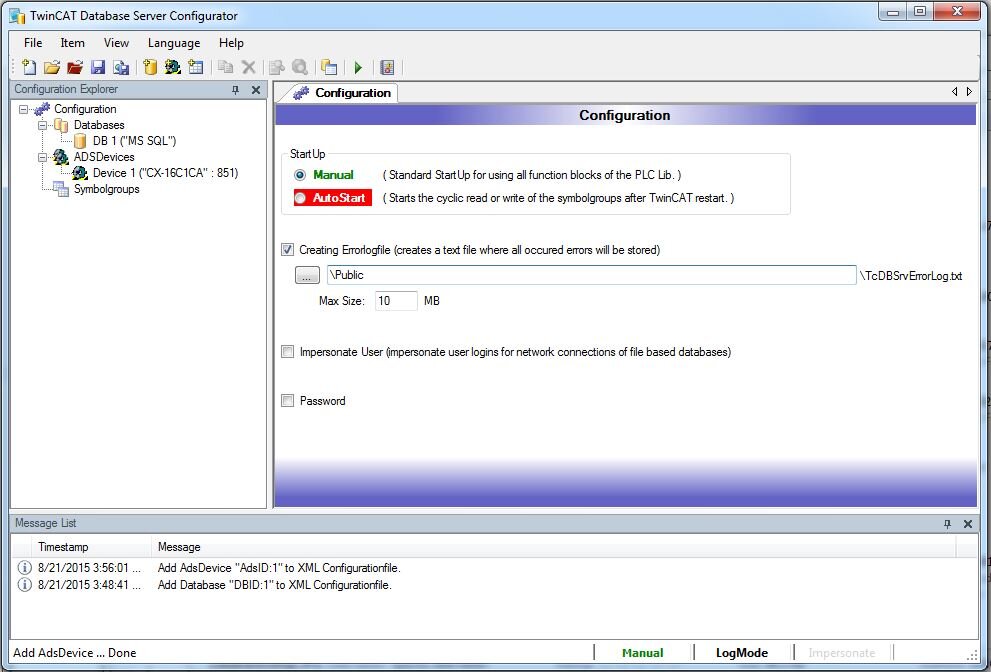Click the greyed edit-page toolbar icon
Image resolution: width=991 pixels, height=672 pixels.
277,67
